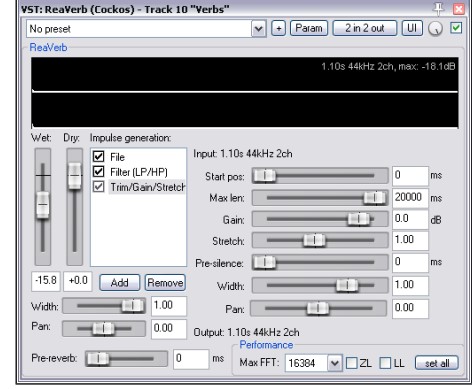Enable the ZL zero latency checkbox
This screenshot has height=390, width=472.
coord(351,363)
